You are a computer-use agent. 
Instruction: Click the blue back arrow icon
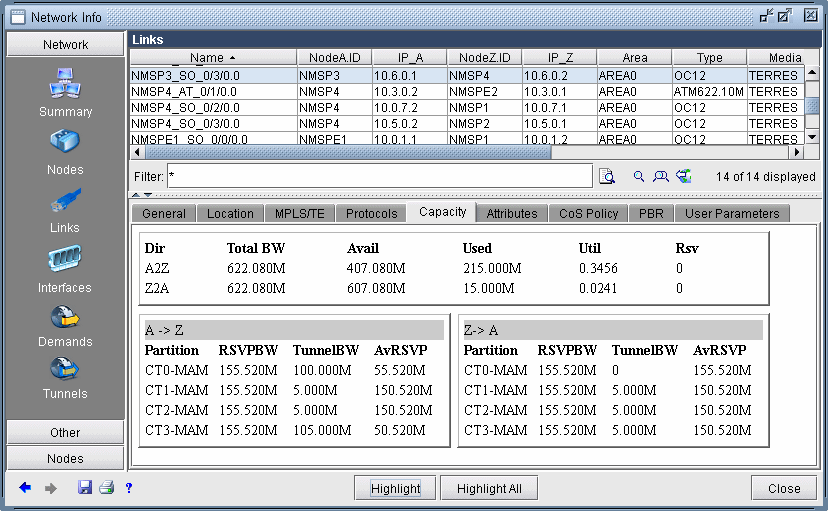25,488
